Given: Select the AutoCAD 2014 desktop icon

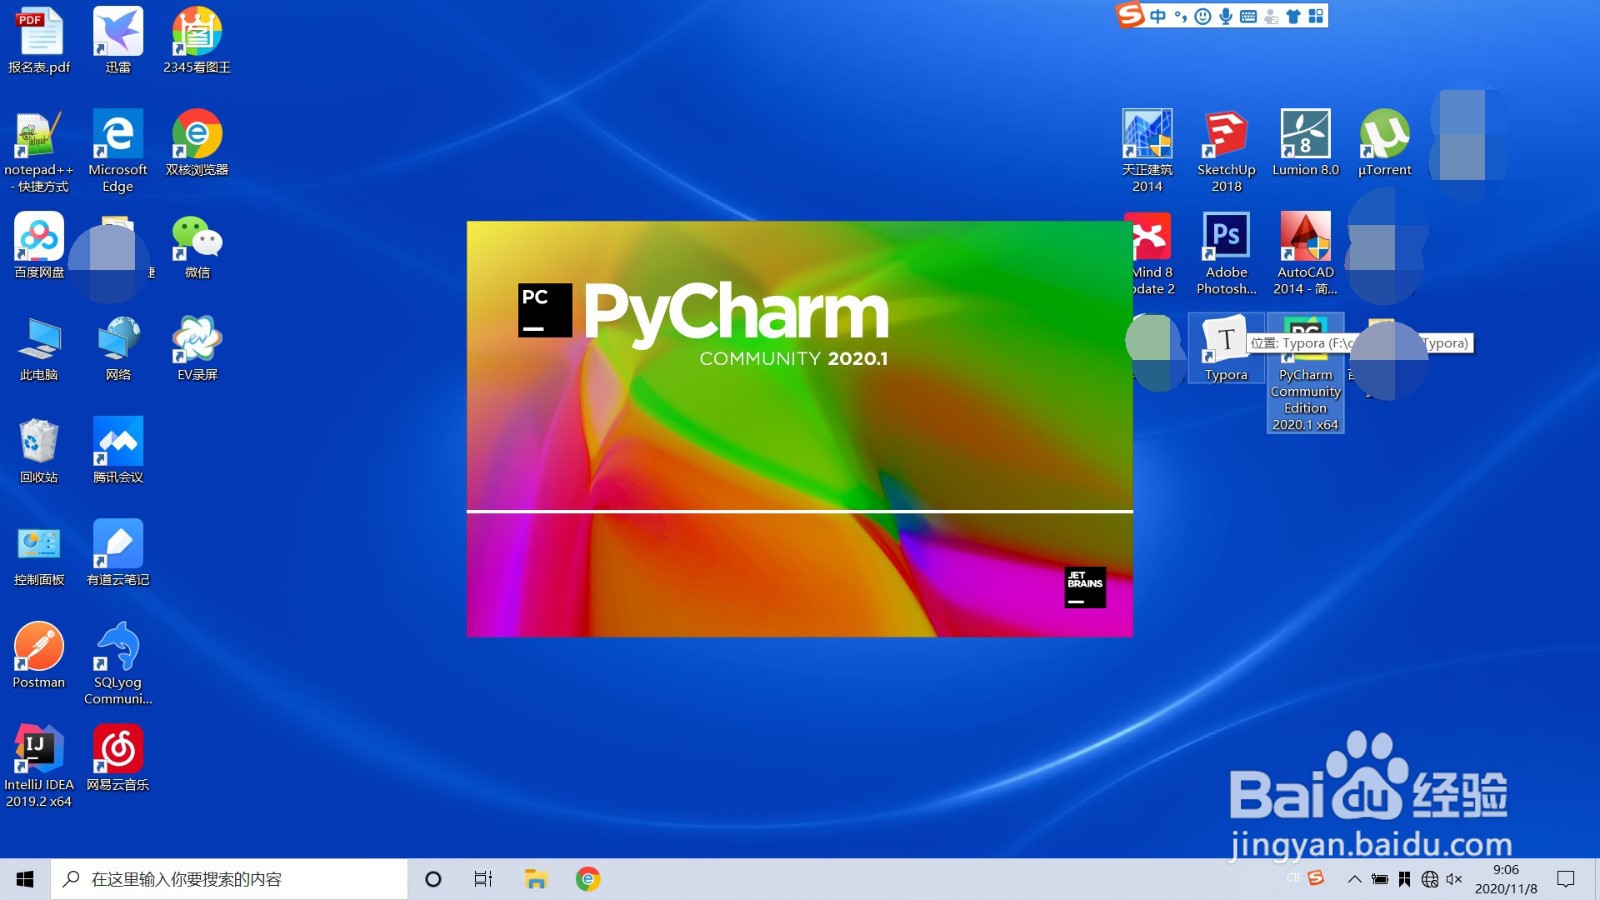Looking at the screenshot, I should (1305, 254).
